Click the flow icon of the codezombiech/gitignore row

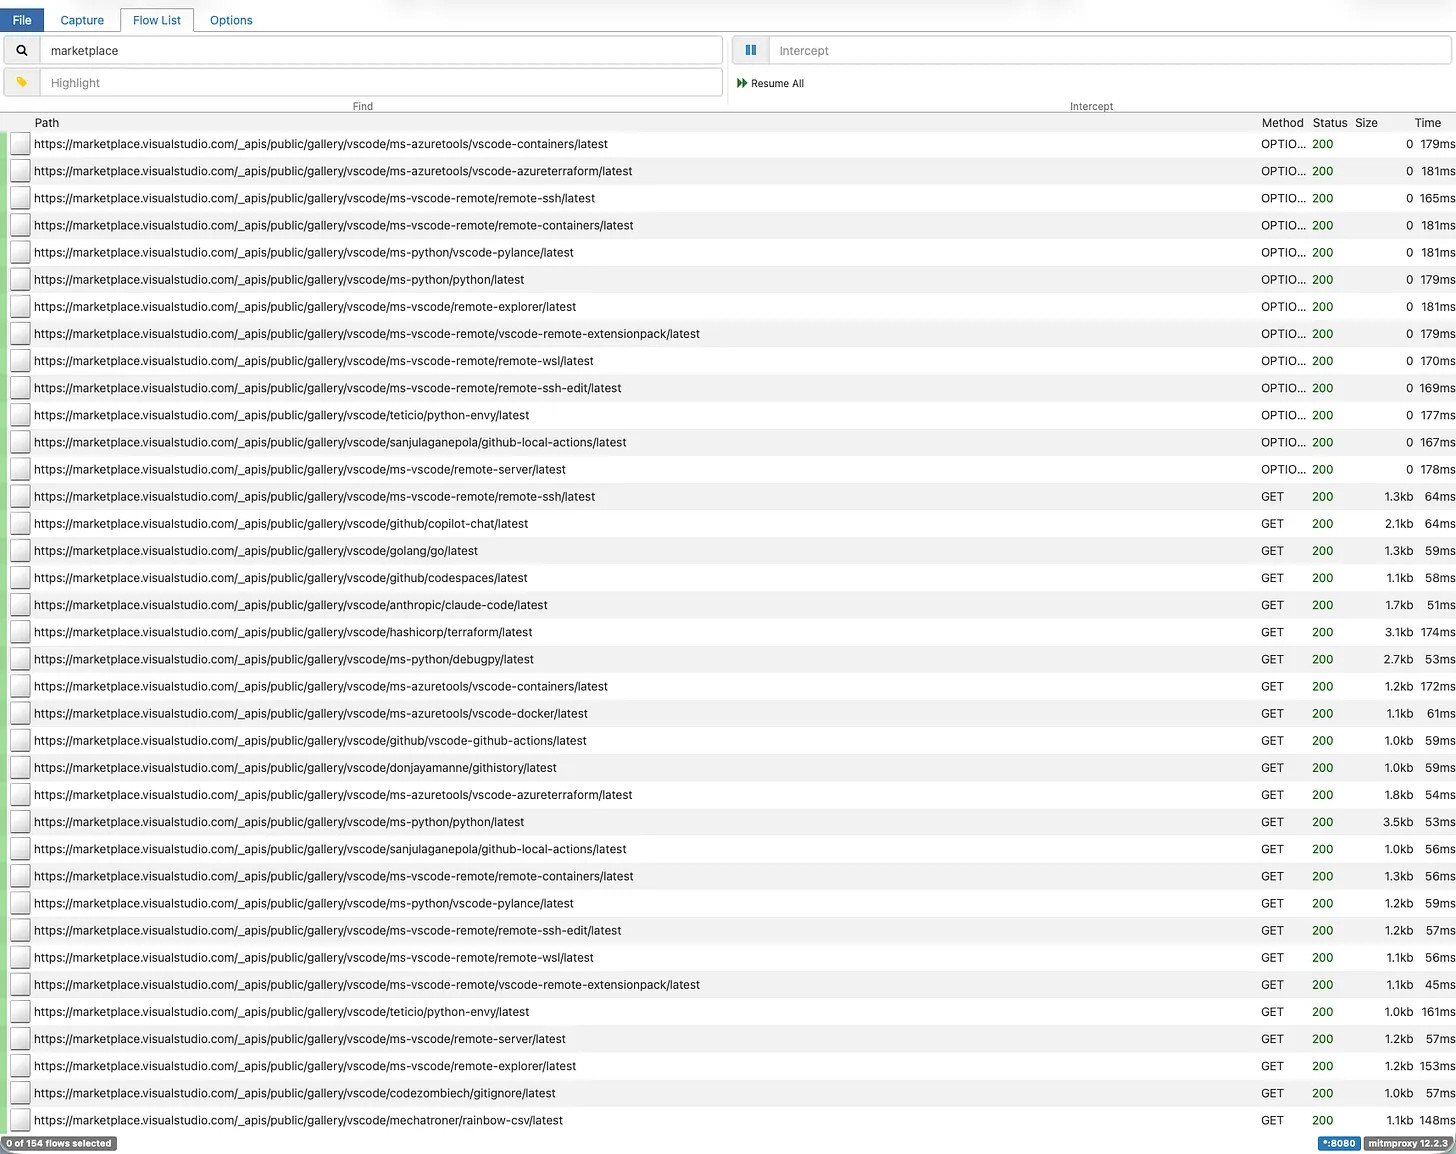(x=20, y=1093)
